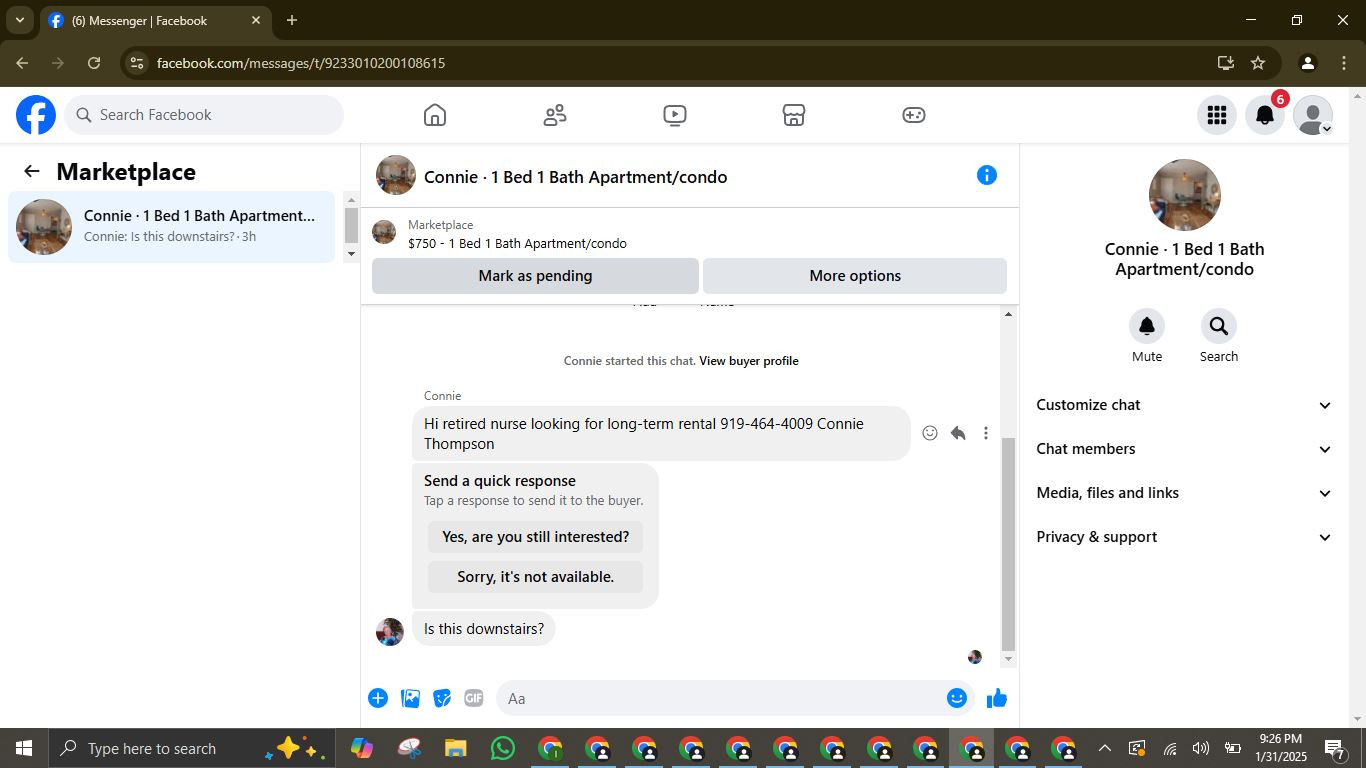Send a thumbs-up like

click(x=997, y=698)
